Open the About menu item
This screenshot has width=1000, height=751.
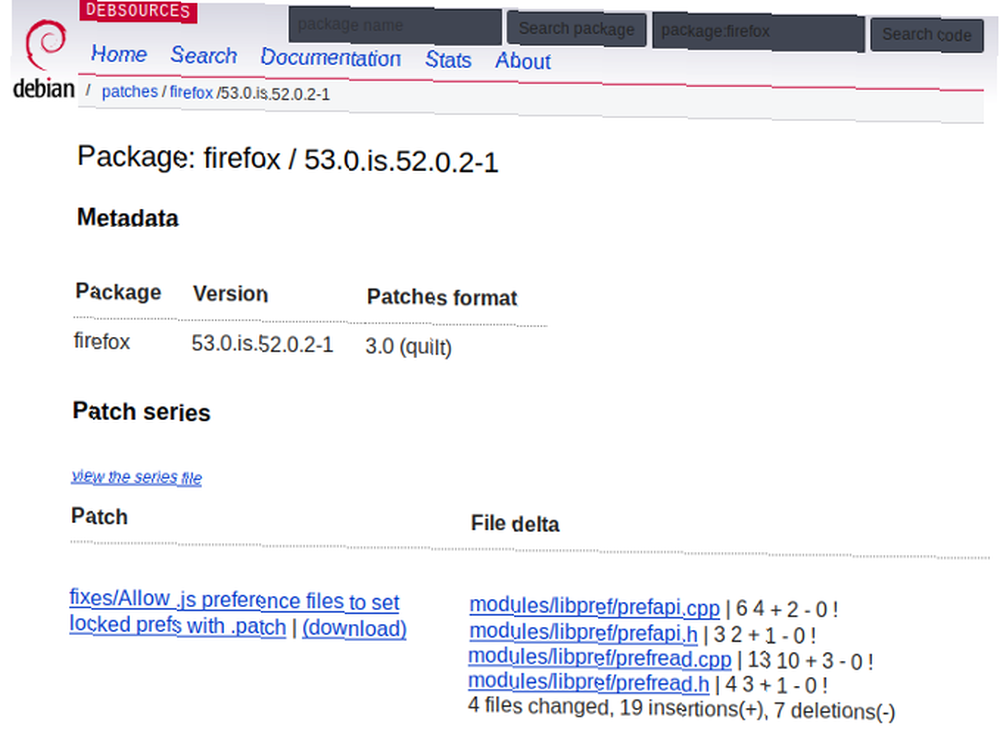tap(523, 61)
